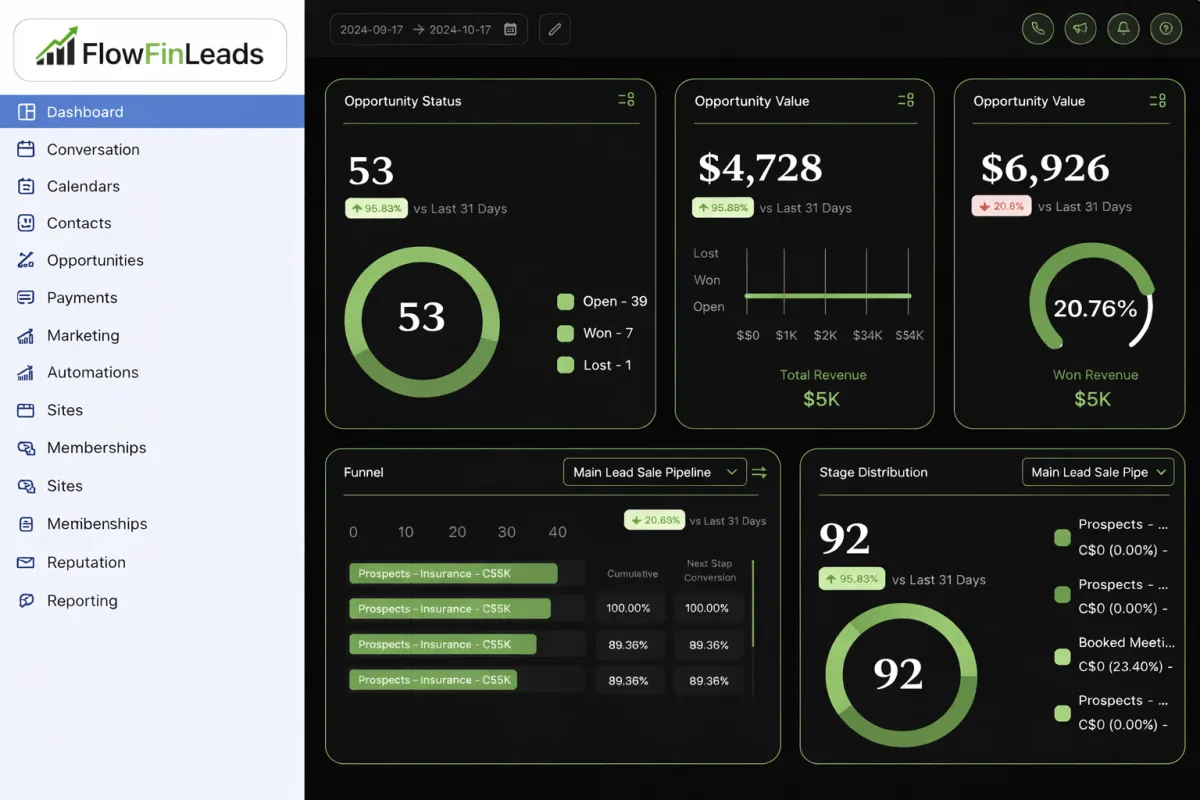The image size is (1200, 800).
Task: Click the Reporting sidebar icon
Action: [x=26, y=601]
